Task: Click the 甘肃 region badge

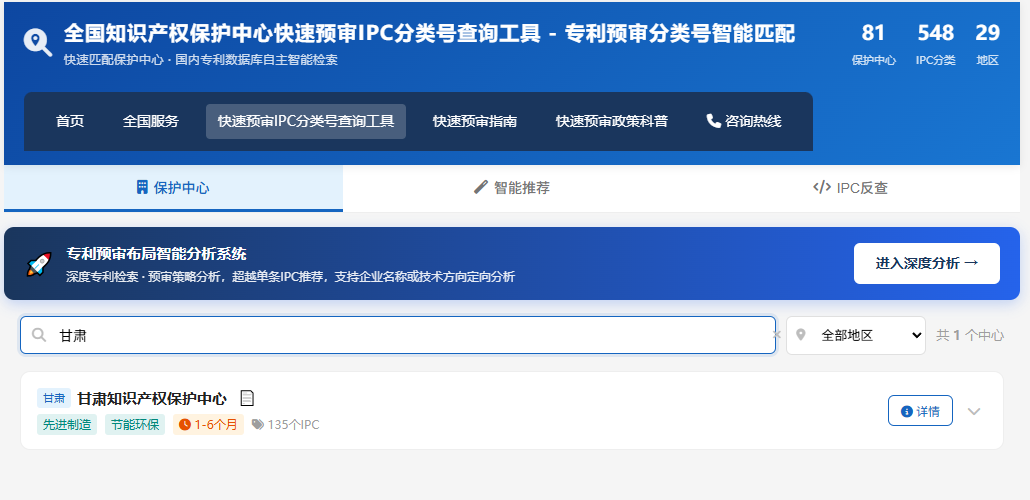Action: (x=54, y=398)
